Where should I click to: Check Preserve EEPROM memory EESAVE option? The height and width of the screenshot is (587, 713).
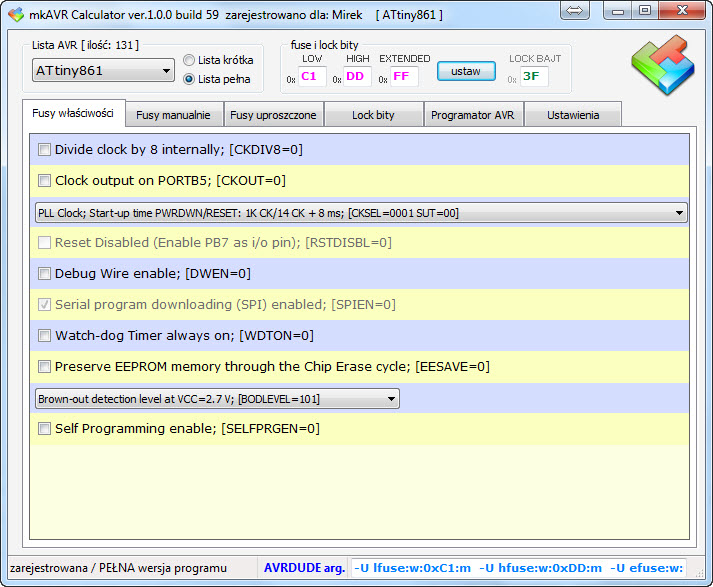point(44,366)
